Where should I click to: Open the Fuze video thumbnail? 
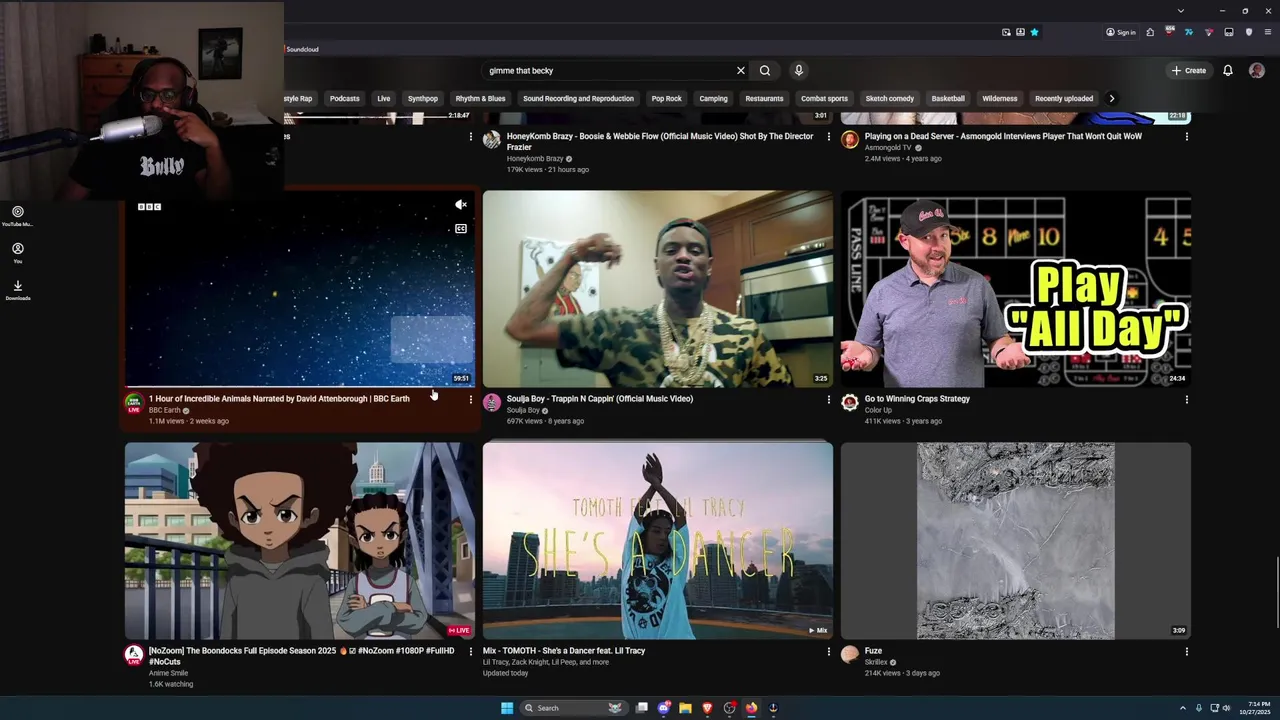(1016, 541)
